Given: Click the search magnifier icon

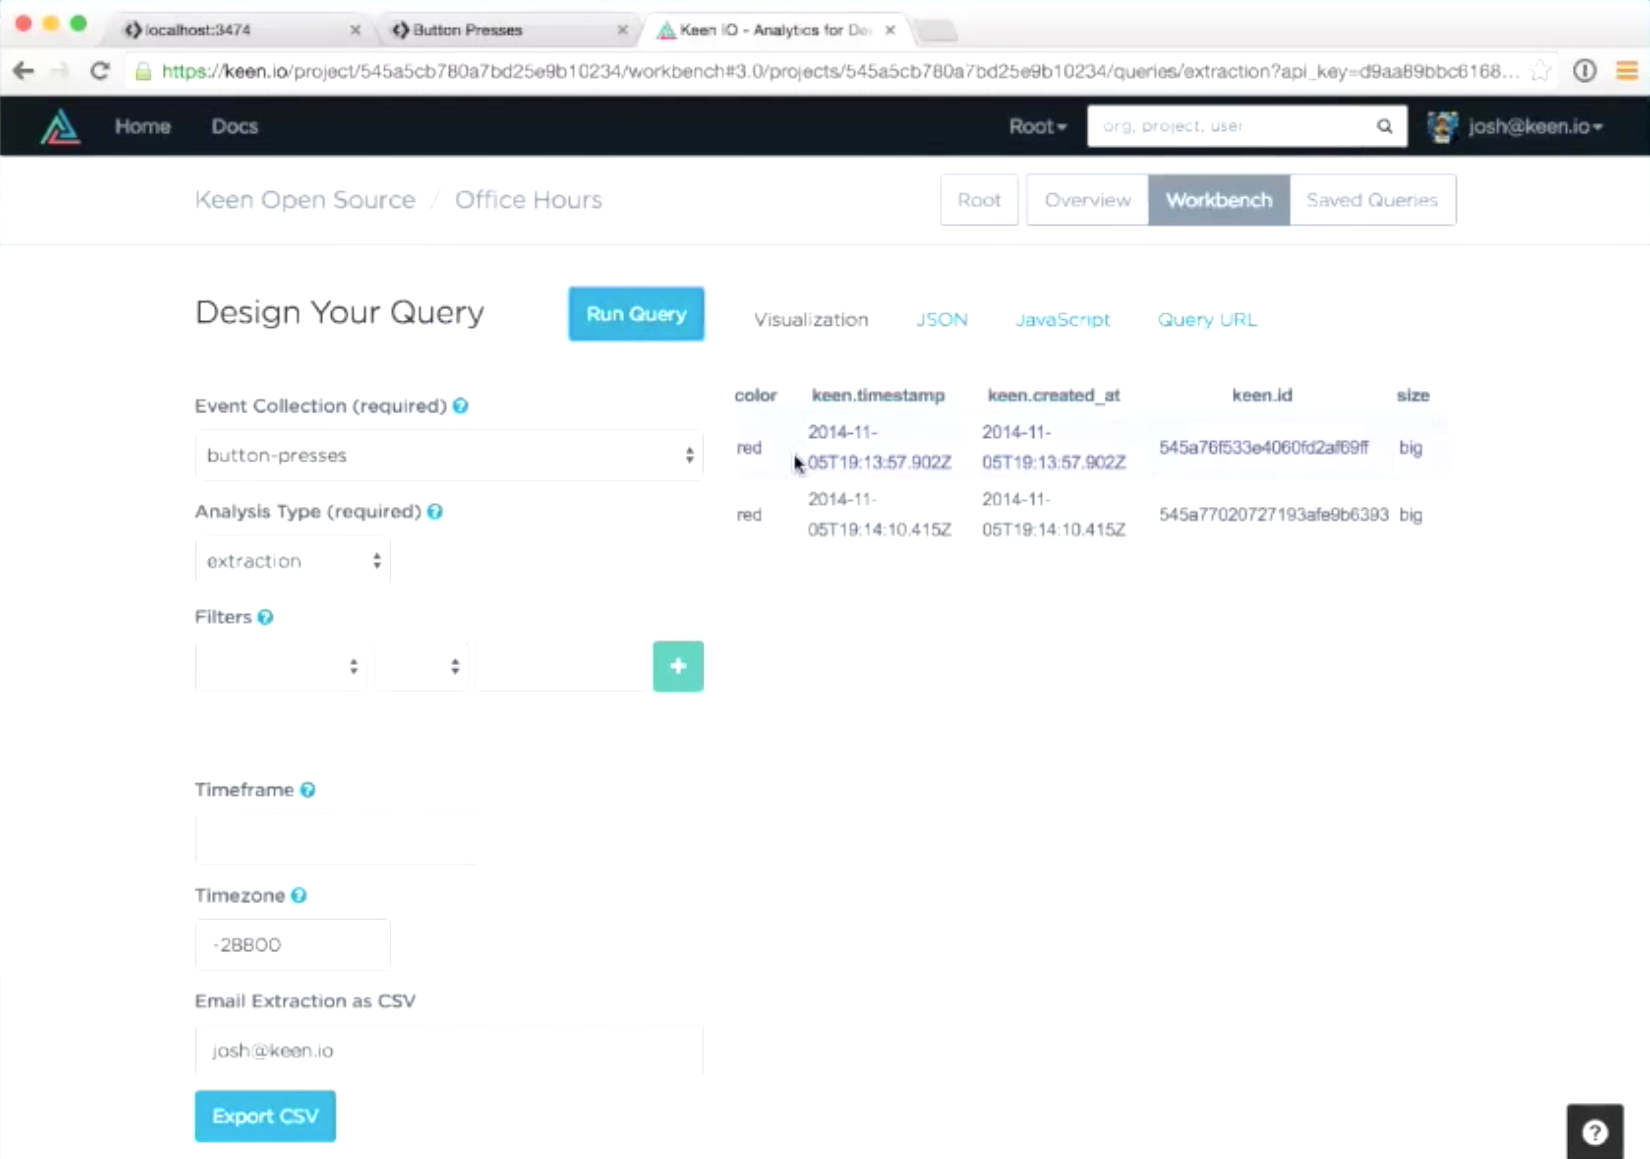Looking at the screenshot, I should tap(1384, 126).
